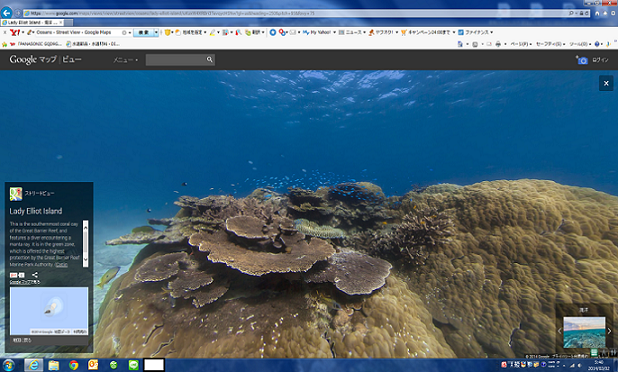Click the Google Views search input box
The image size is (618, 372).
coord(176,60)
